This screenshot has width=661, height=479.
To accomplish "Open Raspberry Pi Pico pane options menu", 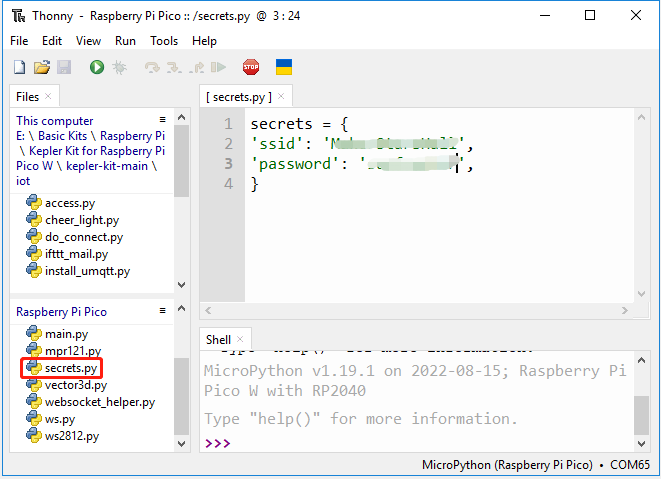I will pyautogui.click(x=162, y=310).
